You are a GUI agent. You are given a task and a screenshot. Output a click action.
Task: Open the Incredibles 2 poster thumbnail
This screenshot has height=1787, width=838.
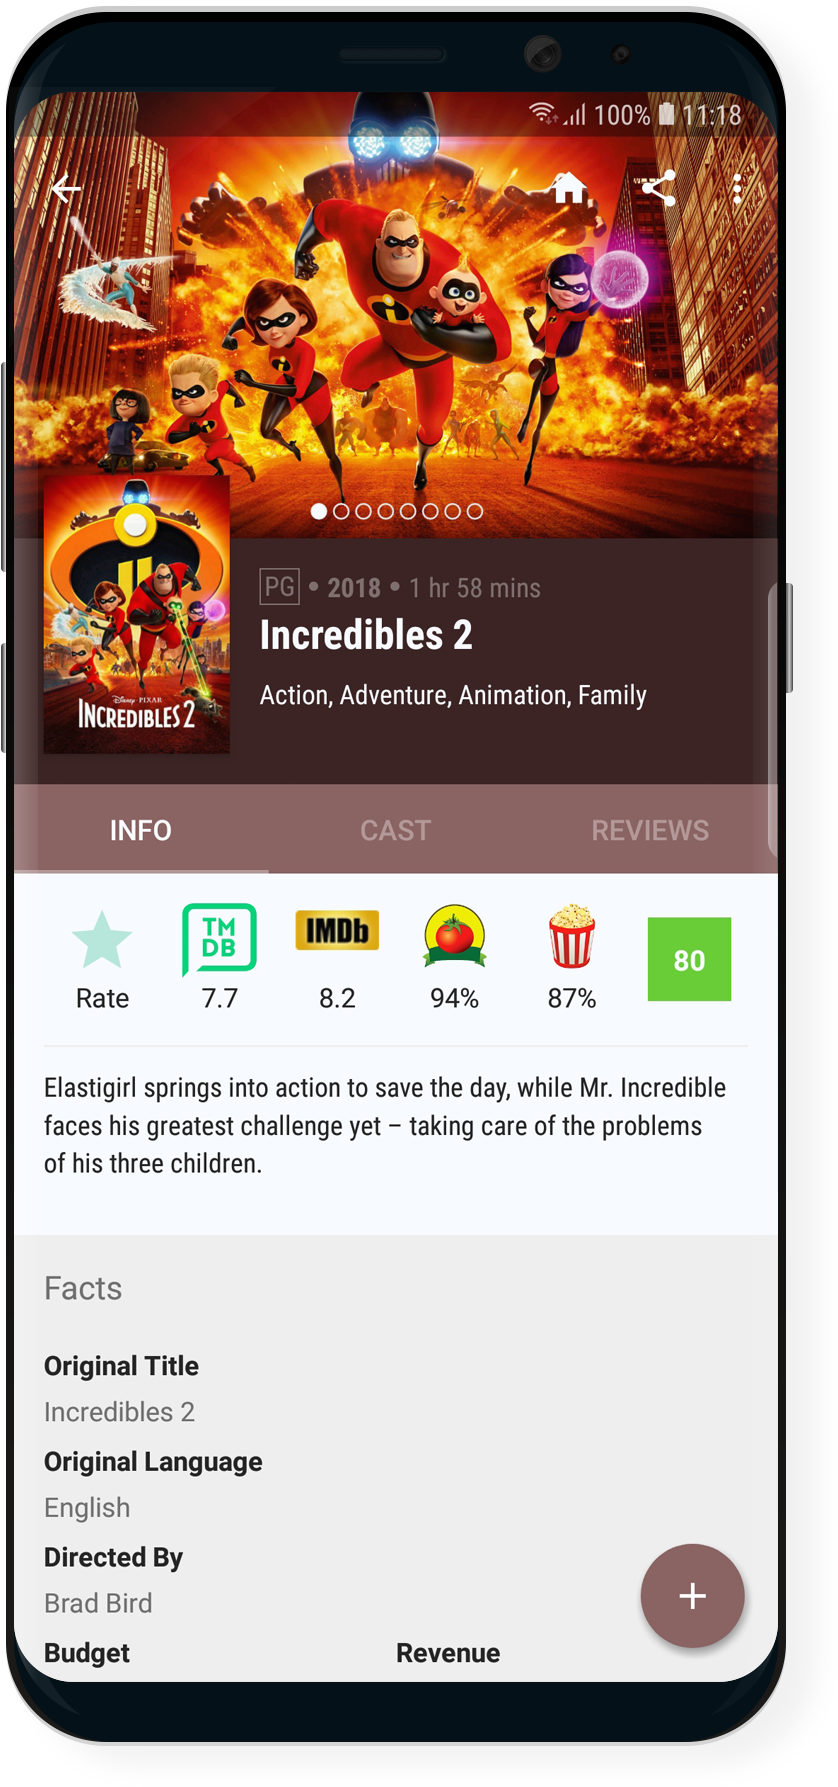pos(137,614)
